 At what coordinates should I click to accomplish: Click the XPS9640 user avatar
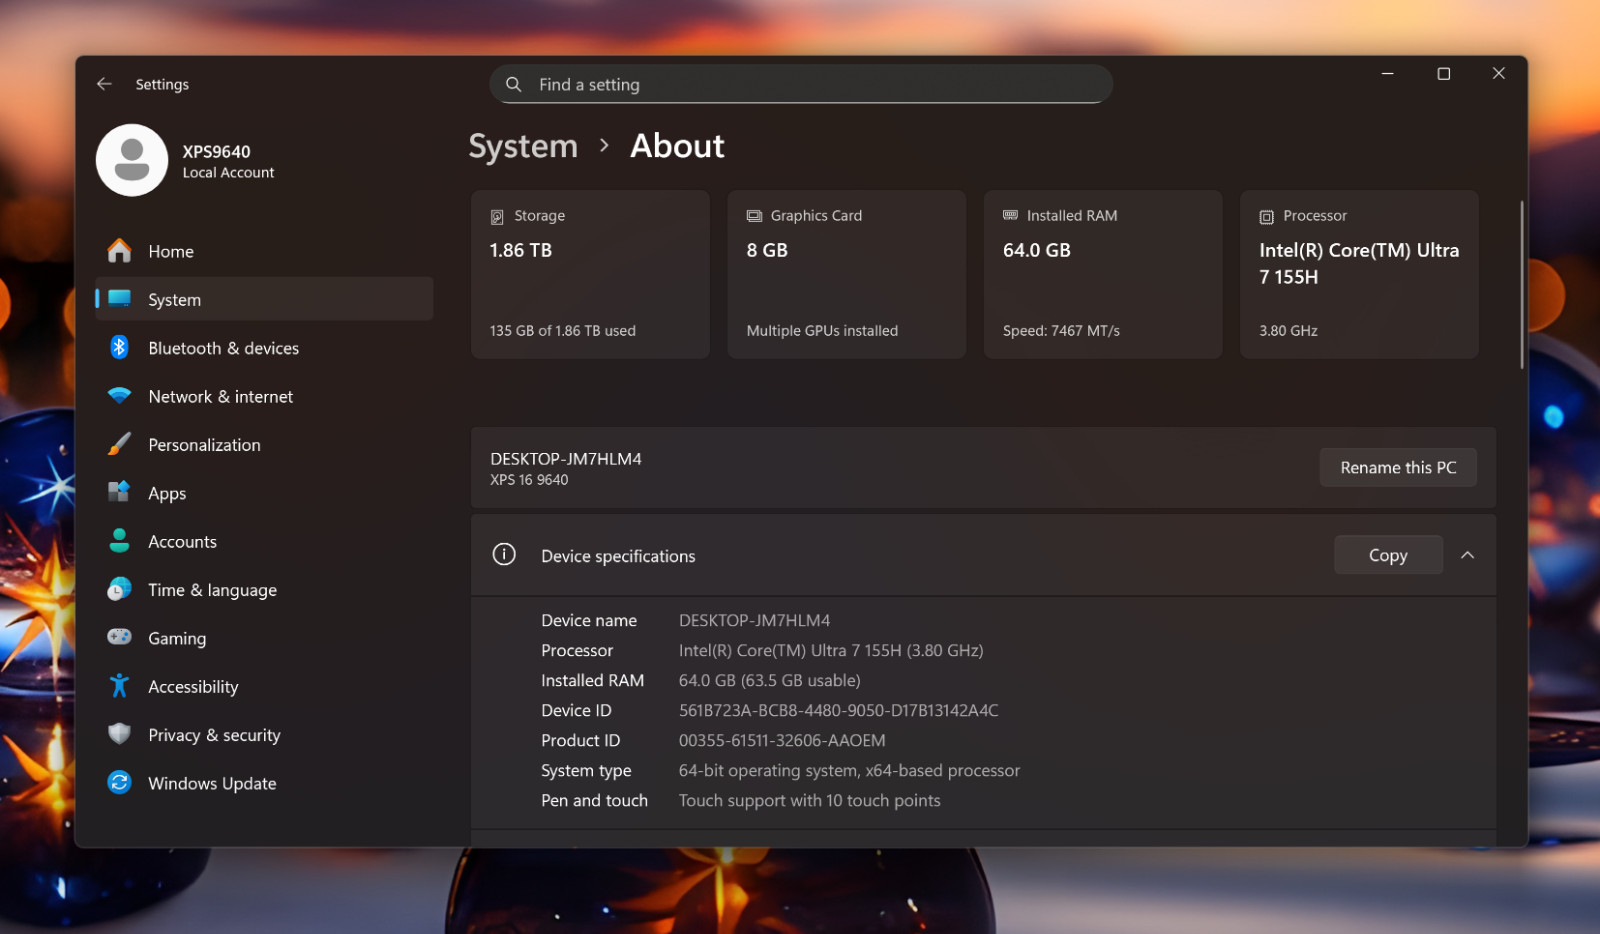pos(132,160)
